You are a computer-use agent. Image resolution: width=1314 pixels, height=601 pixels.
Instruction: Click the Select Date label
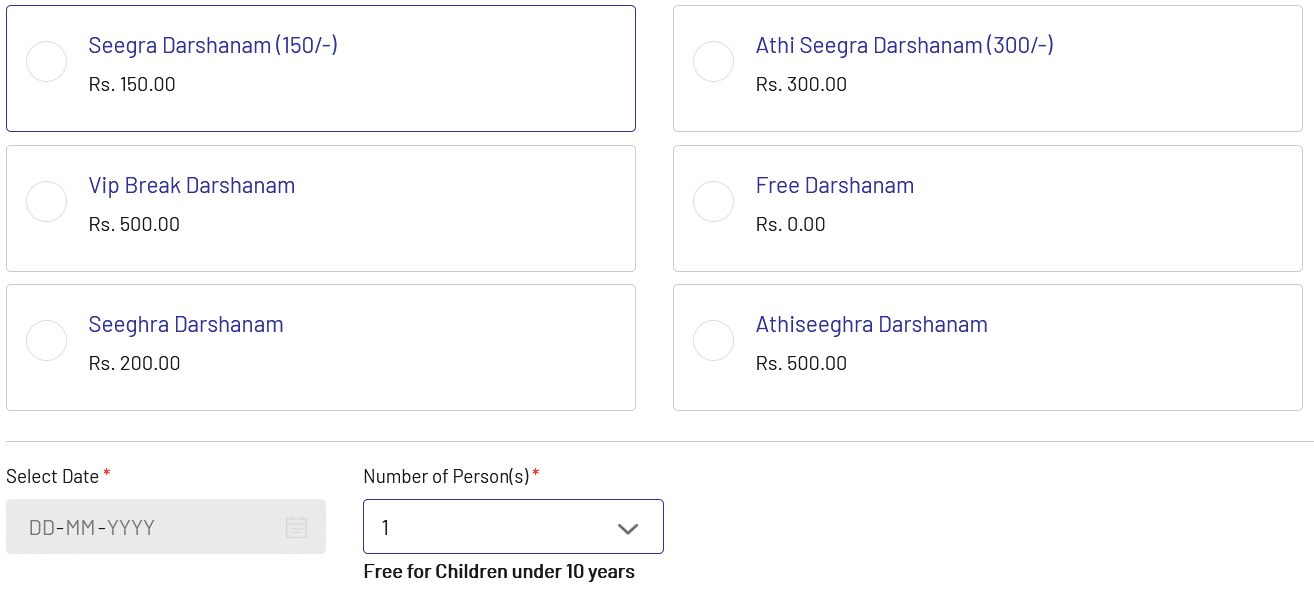click(x=53, y=476)
